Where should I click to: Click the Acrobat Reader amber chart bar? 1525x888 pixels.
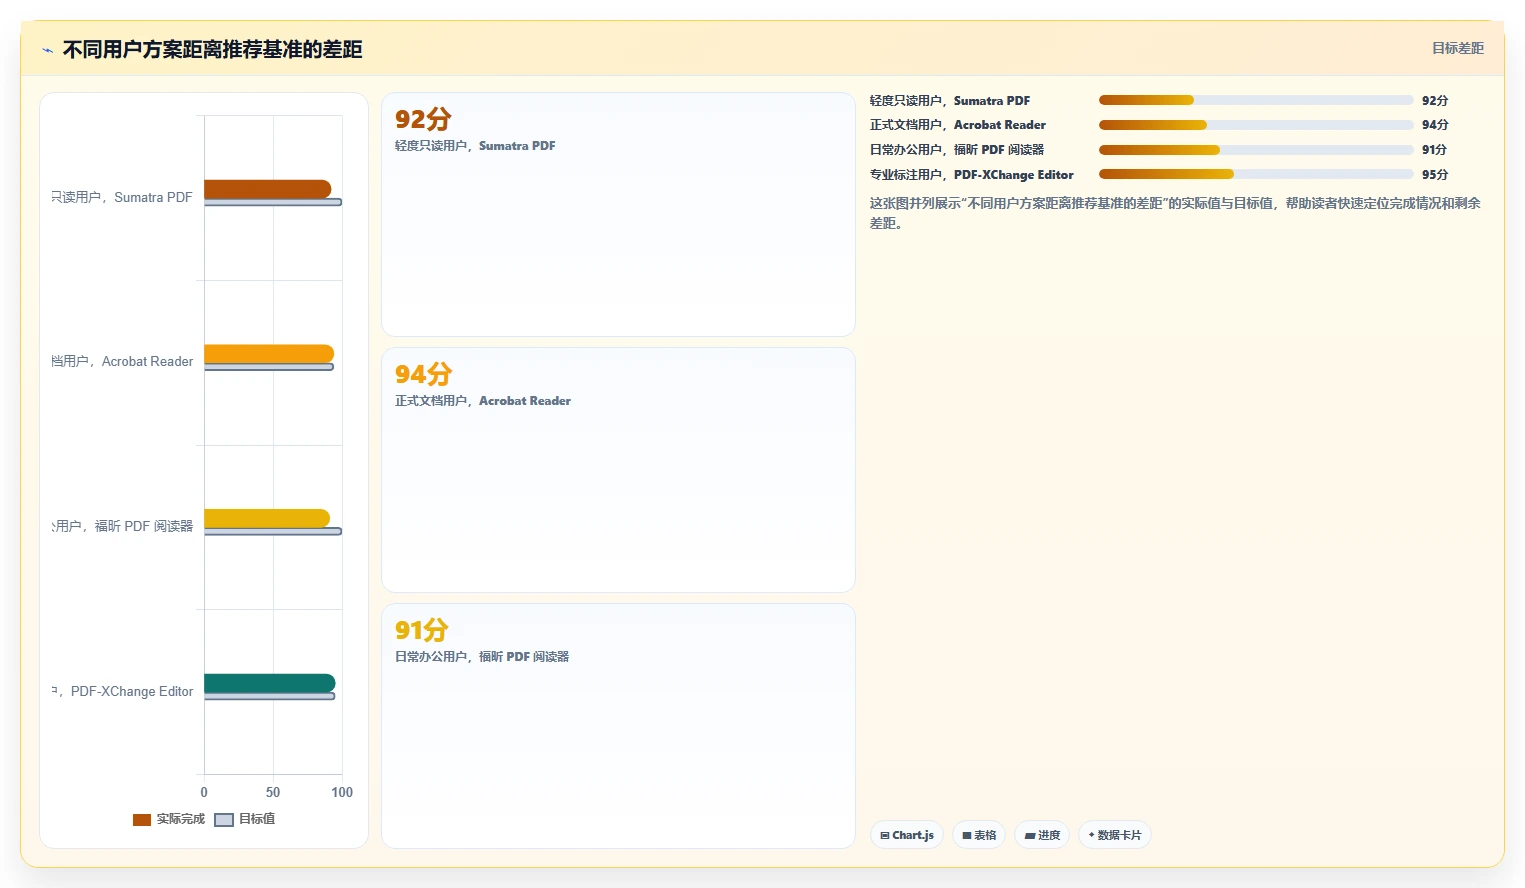269,354
